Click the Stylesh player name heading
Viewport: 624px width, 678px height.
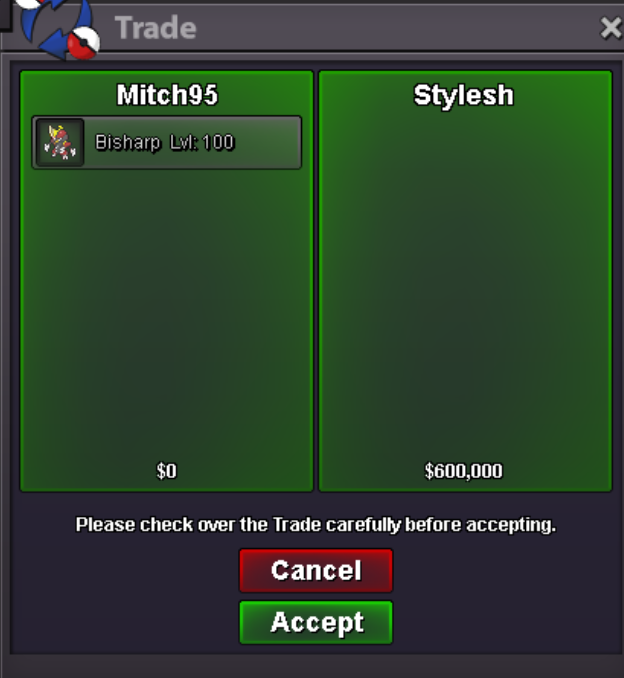point(464,95)
